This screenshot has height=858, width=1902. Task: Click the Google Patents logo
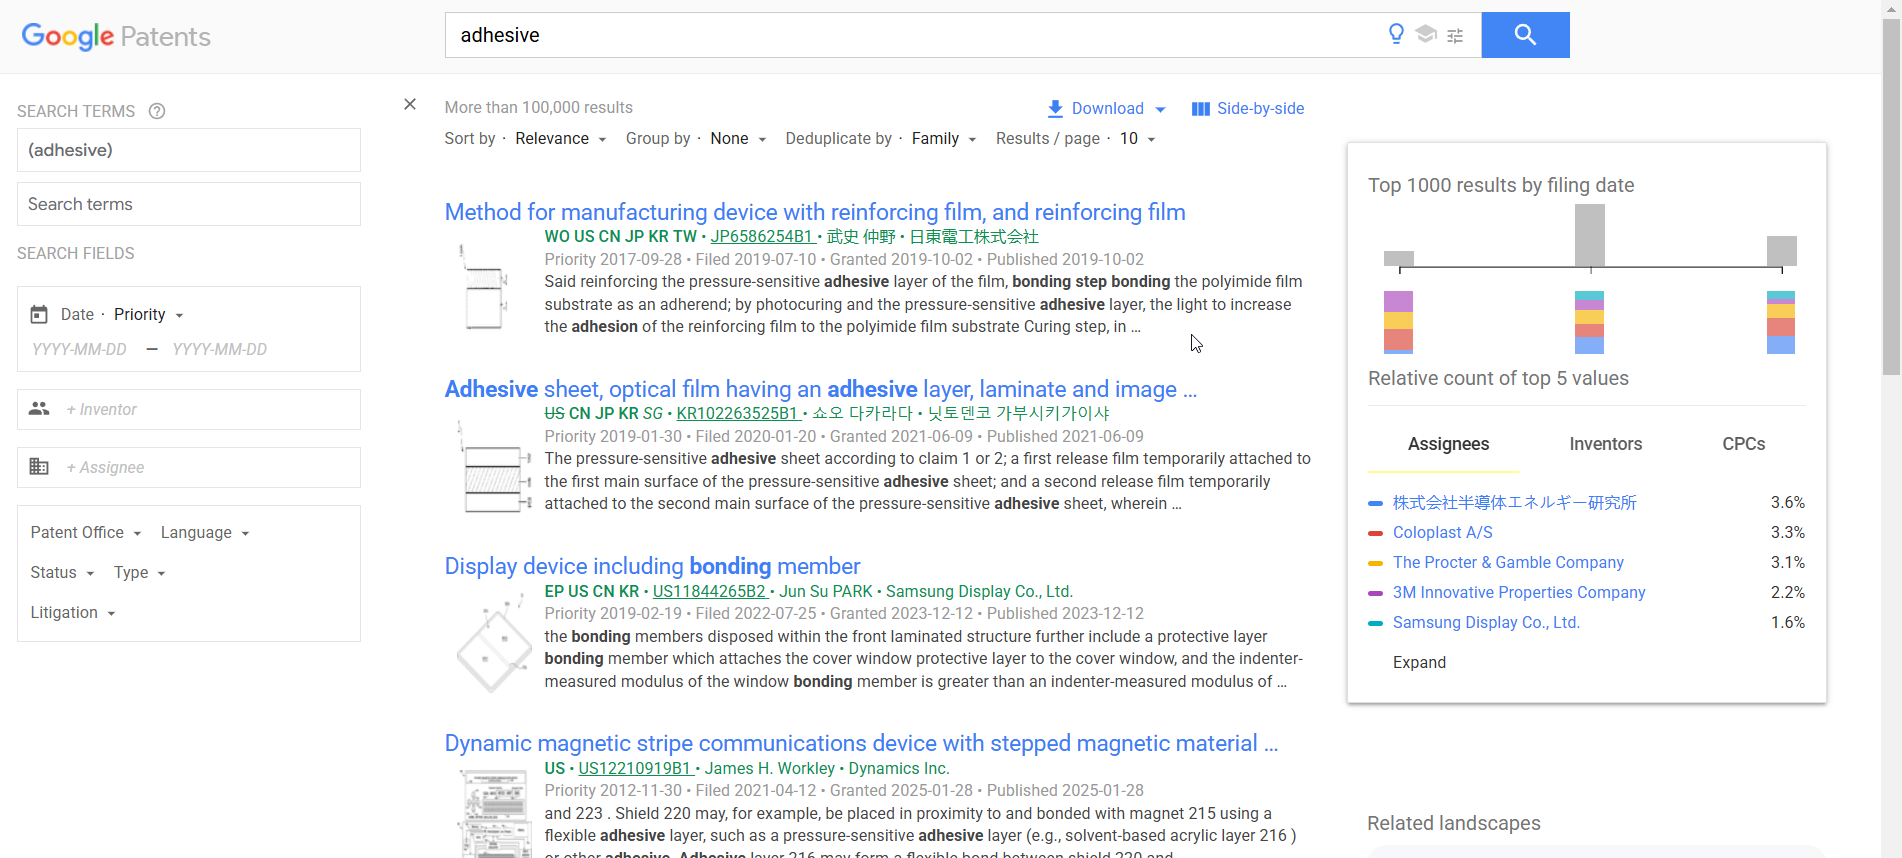(x=116, y=37)
